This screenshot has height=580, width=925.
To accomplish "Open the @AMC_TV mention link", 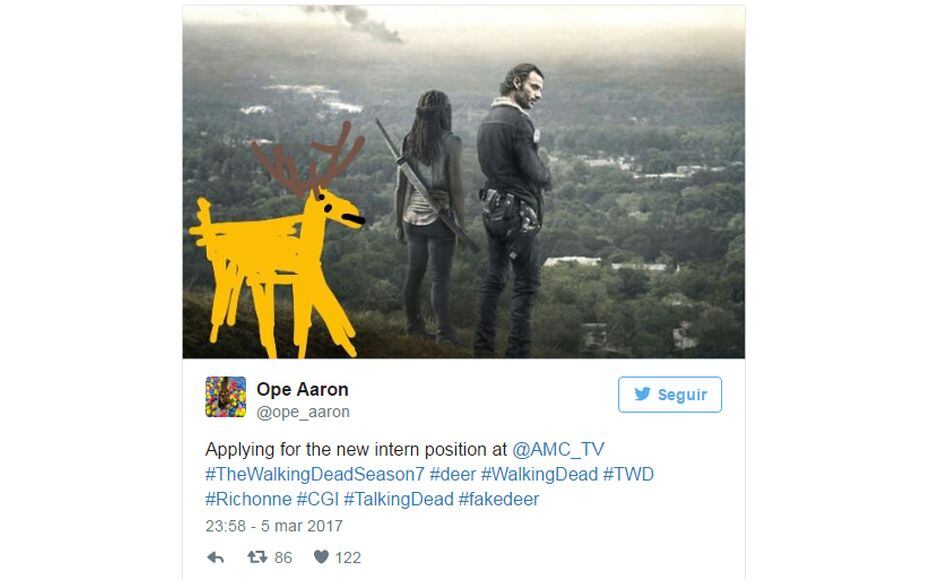I will [558, 450].
